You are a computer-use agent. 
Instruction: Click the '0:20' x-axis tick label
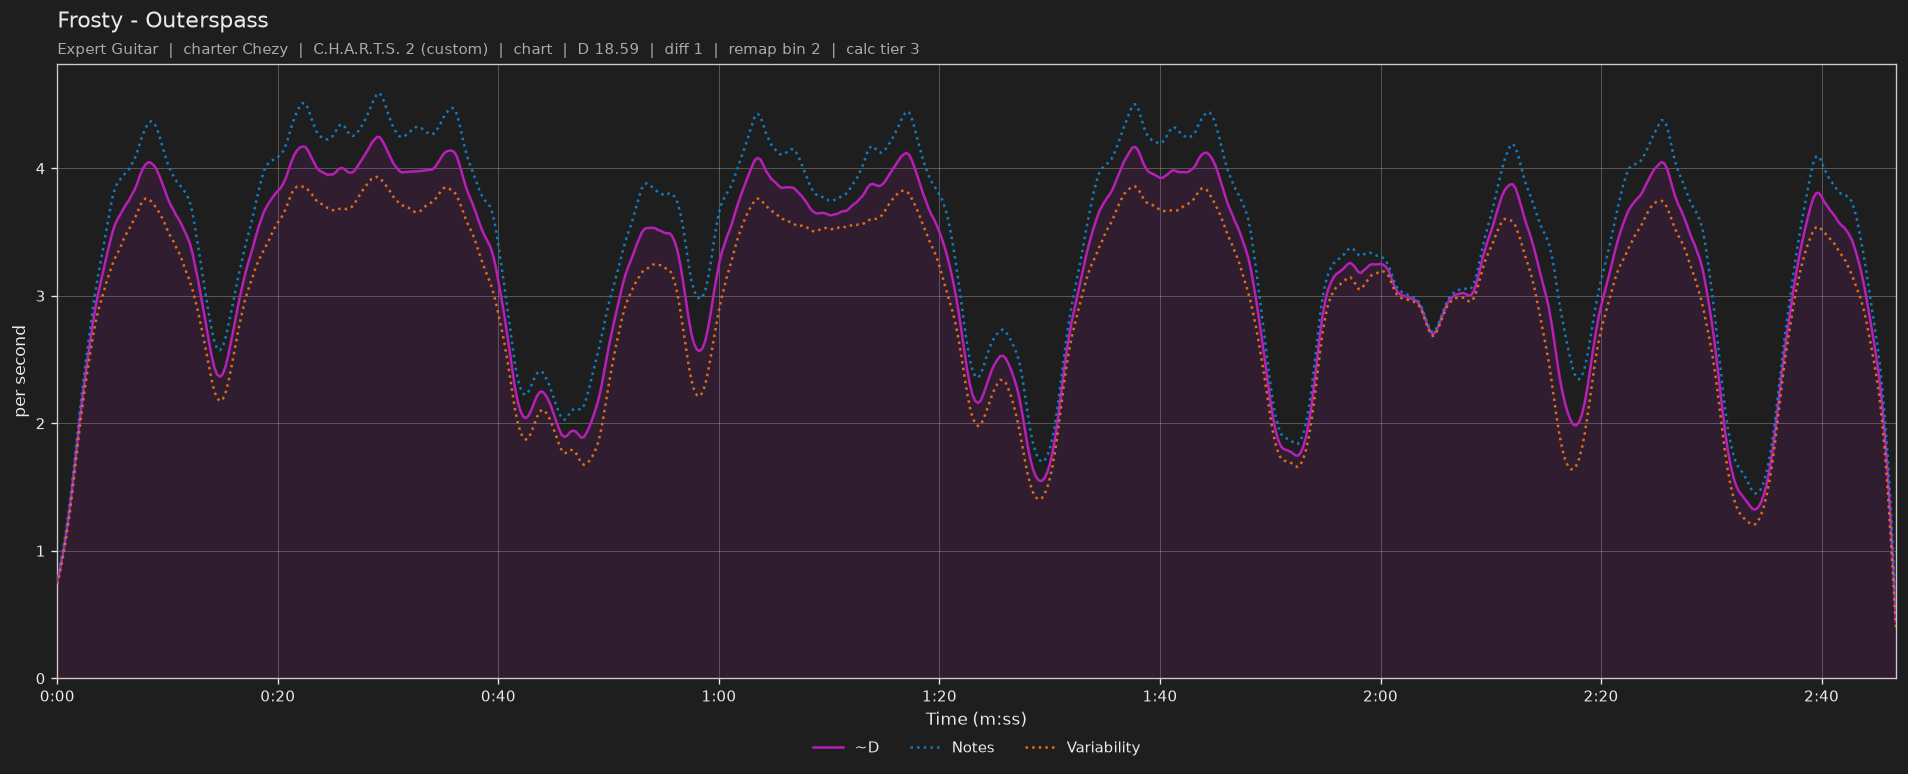[278, 696]
